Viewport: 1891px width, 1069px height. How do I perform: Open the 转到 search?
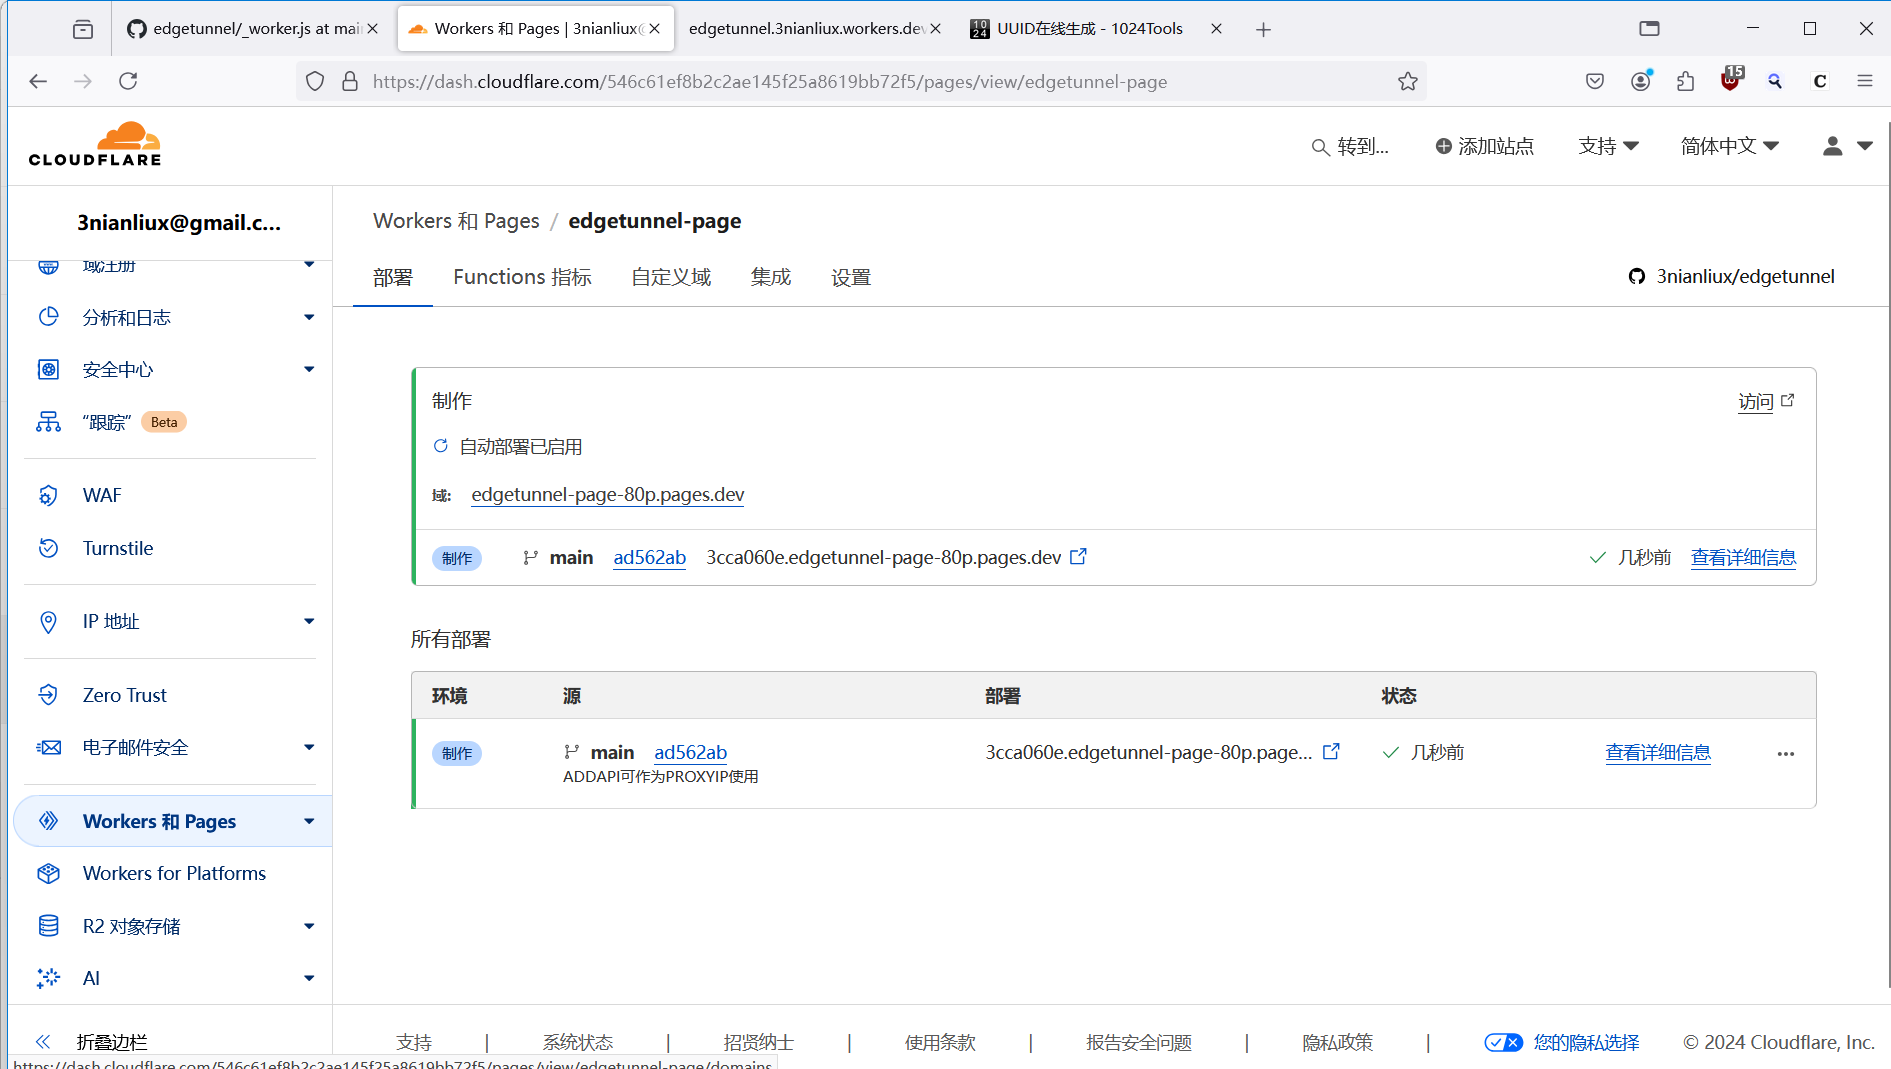(1350, 146)
